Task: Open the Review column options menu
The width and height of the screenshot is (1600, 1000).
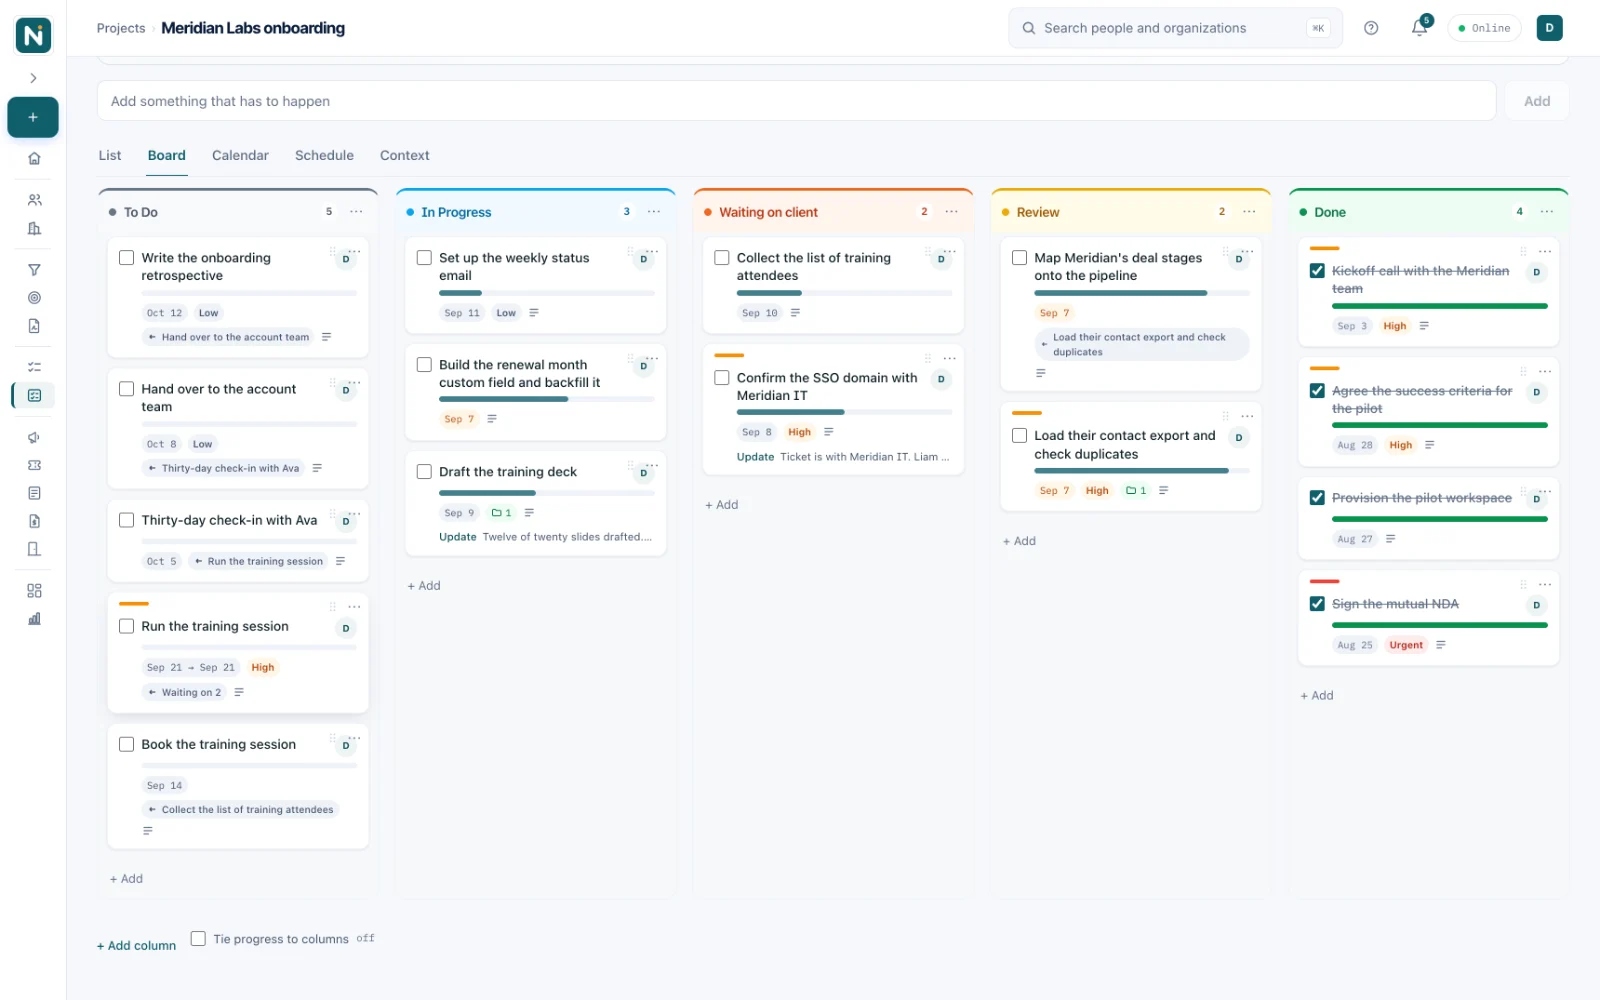Action: coord(1249,212)
